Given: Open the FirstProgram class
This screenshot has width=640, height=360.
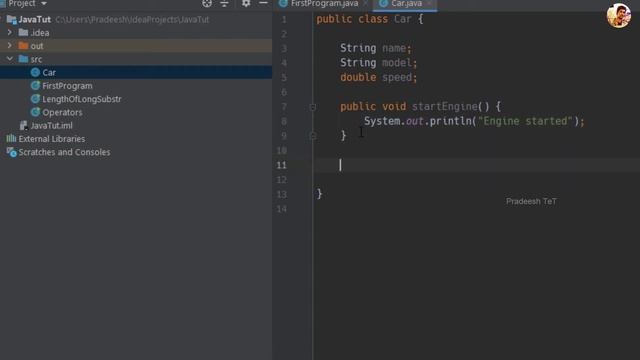Looking at the screenshot, I should click(x=67, y=86).
